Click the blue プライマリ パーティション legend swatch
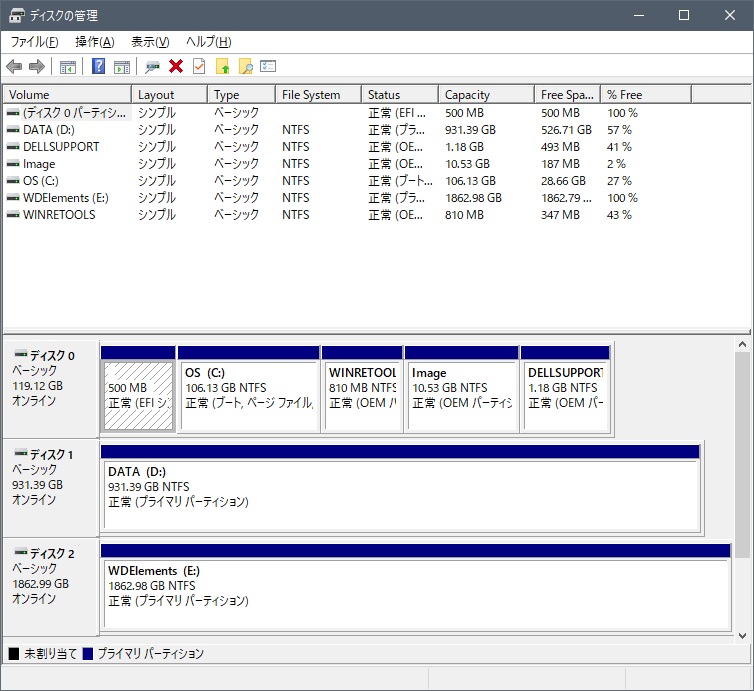The width and height of the screenshot is (754, 691). (x=88, y=654)
